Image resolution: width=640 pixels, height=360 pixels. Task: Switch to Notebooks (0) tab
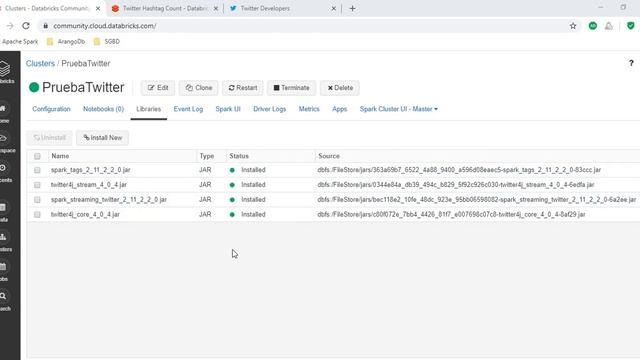click(103, 109)
